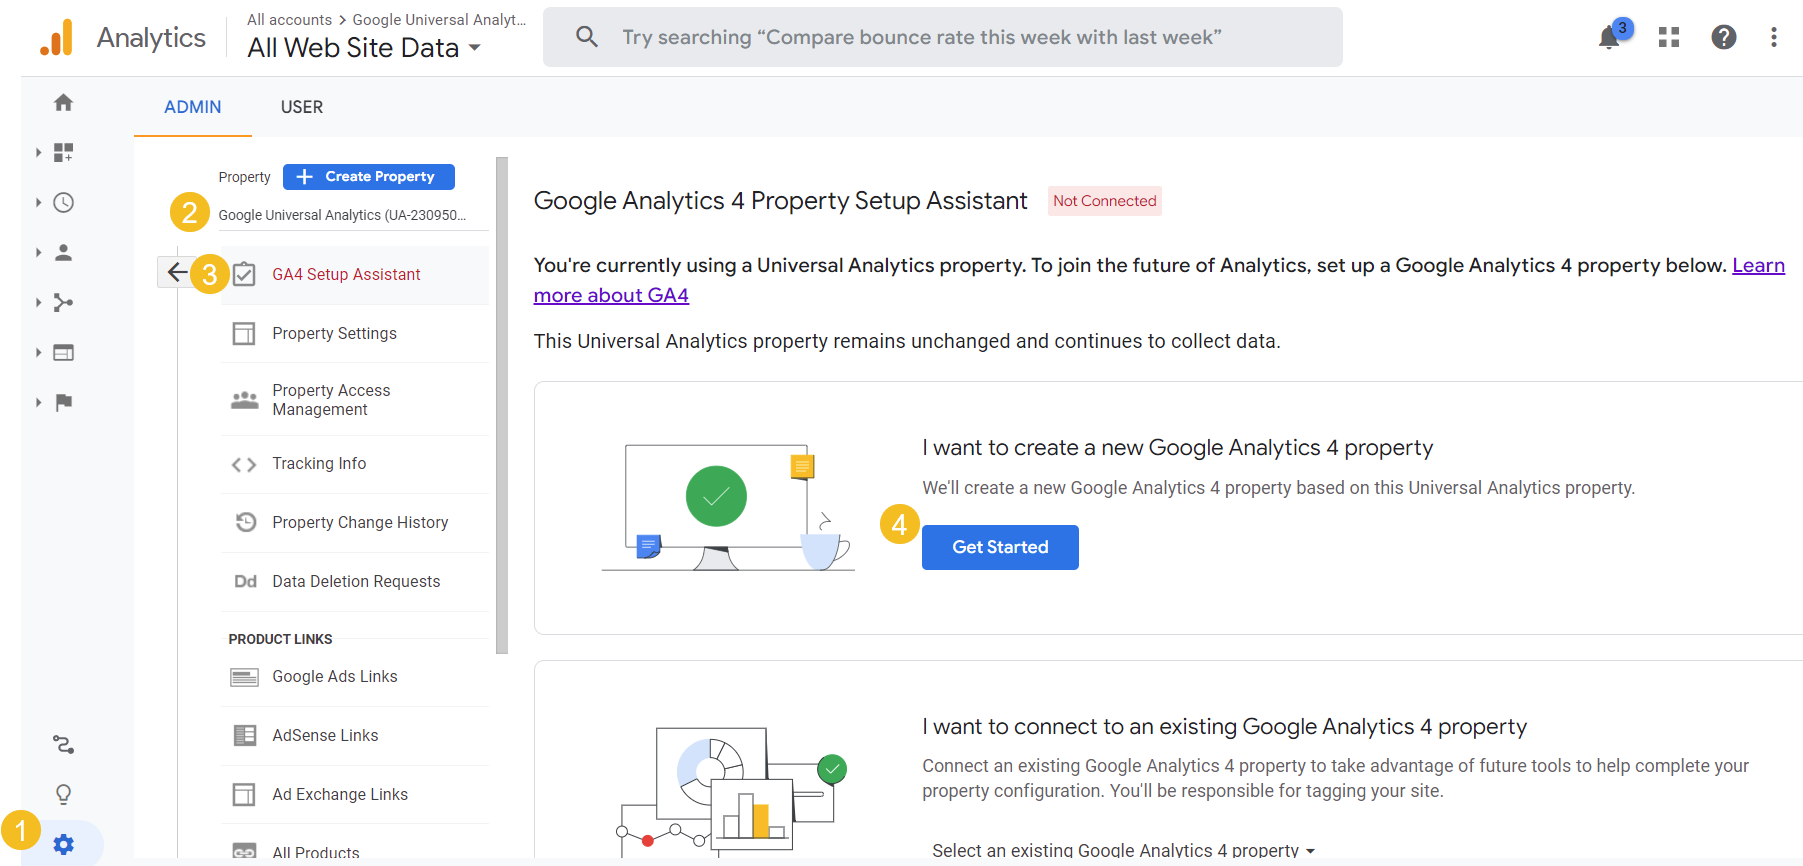Screen dimensions: 1803x866
Task: Open 'Select an existing Google Analytics 4 property' dropdown
Action: coord(1123,850)
